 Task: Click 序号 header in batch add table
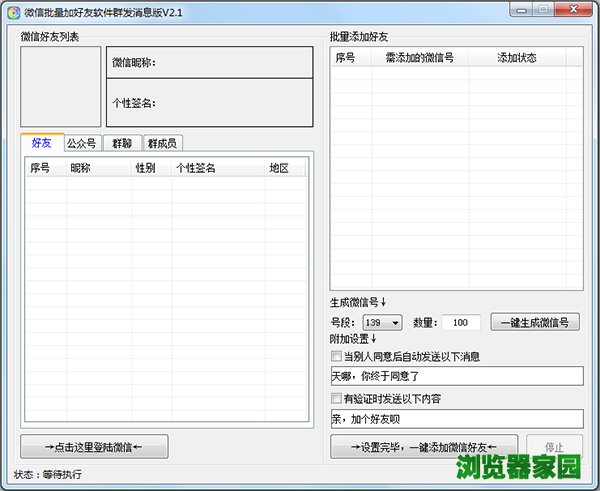pos(351,58)
